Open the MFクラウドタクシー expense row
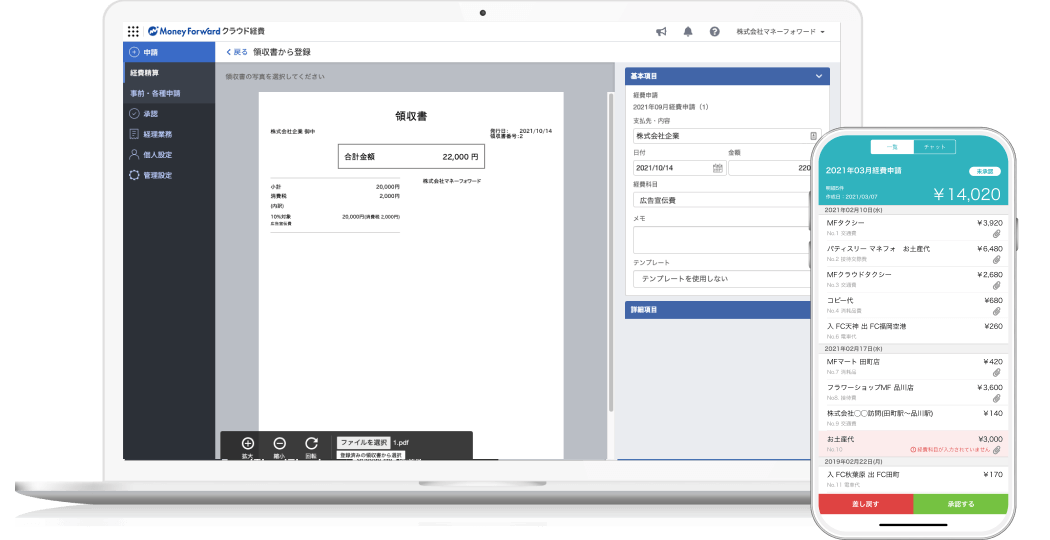This screenshot has width=1050, height=540. coord(914,279)
